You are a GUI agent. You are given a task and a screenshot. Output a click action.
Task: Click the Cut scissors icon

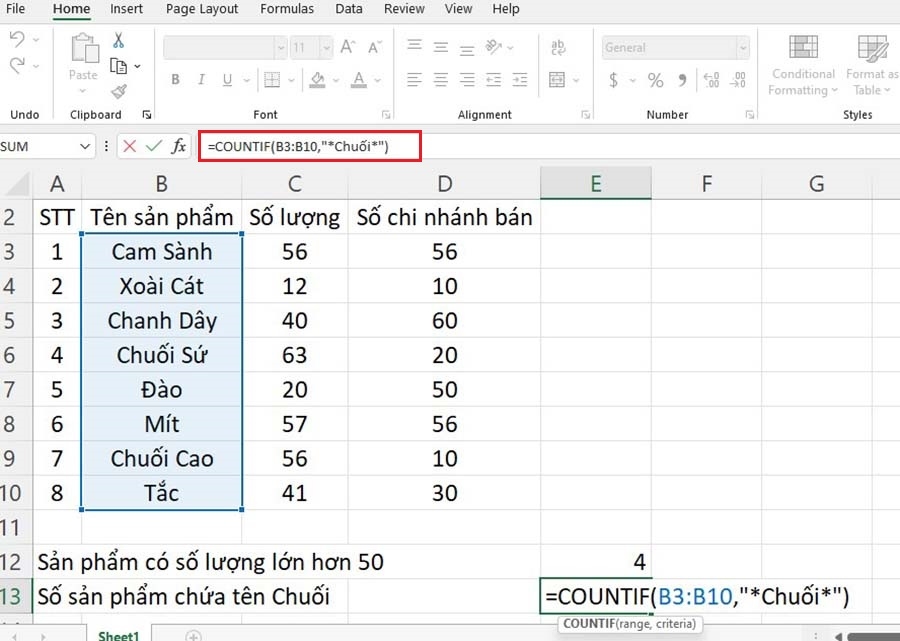(118, 40)
